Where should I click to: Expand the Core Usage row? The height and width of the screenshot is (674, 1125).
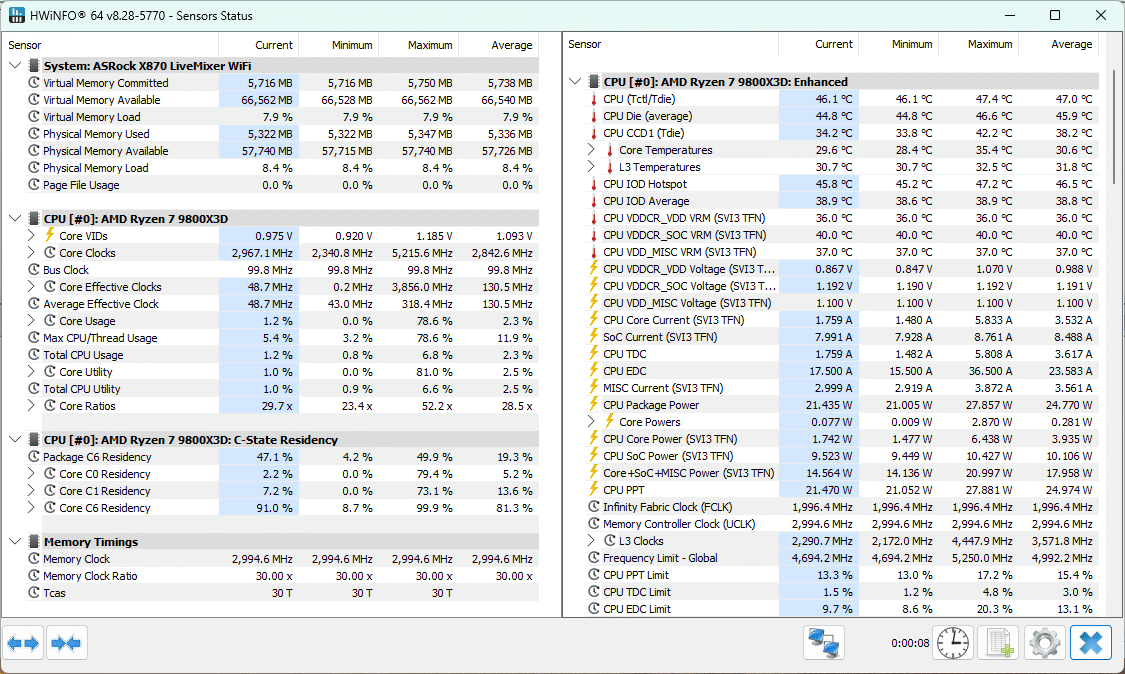tap(31, 321)
